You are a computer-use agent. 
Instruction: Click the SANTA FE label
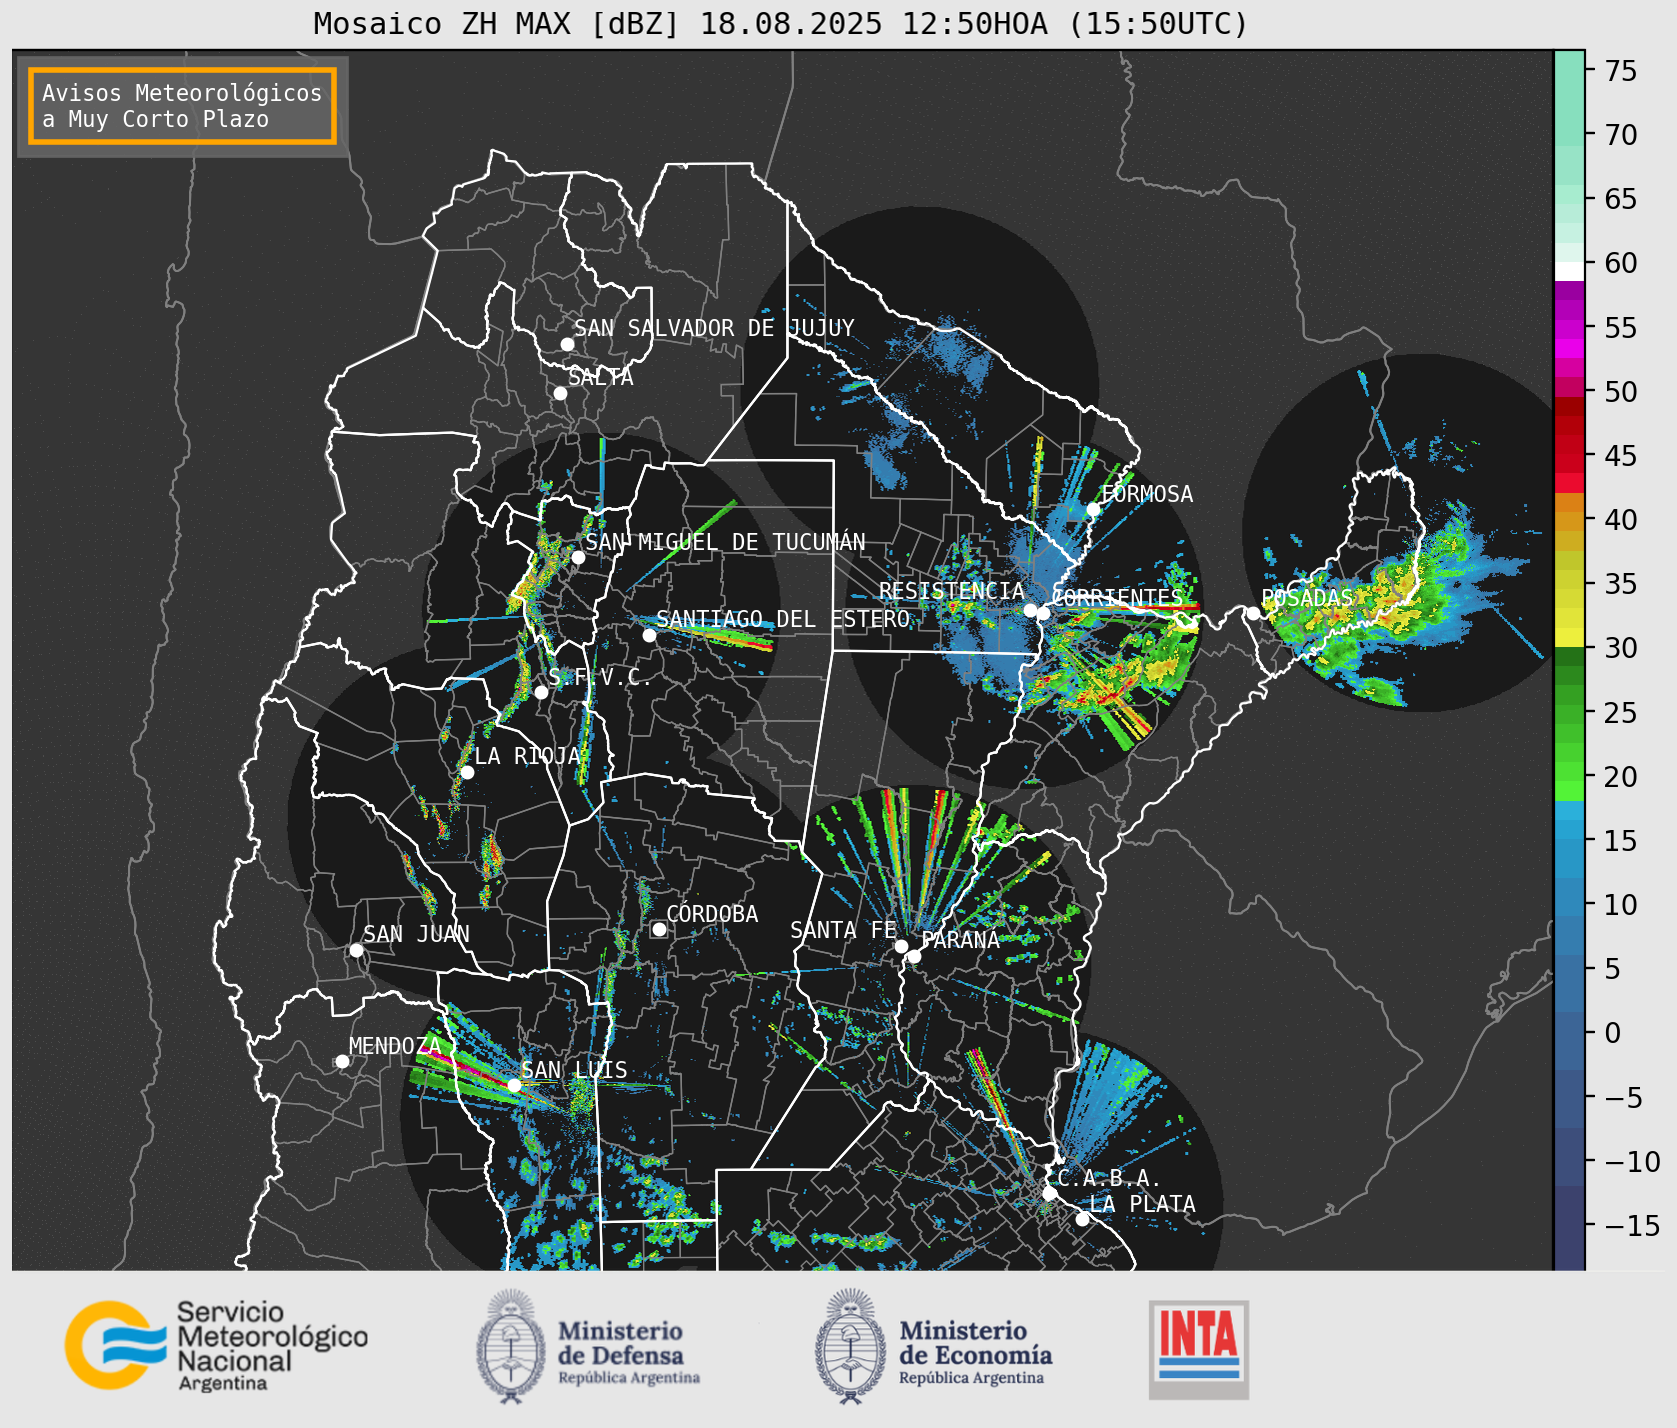pos(843,930)
